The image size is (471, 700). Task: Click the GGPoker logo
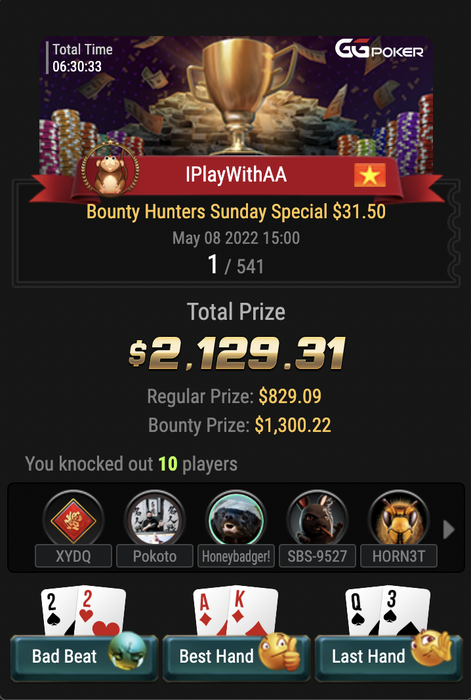point(379,49)
